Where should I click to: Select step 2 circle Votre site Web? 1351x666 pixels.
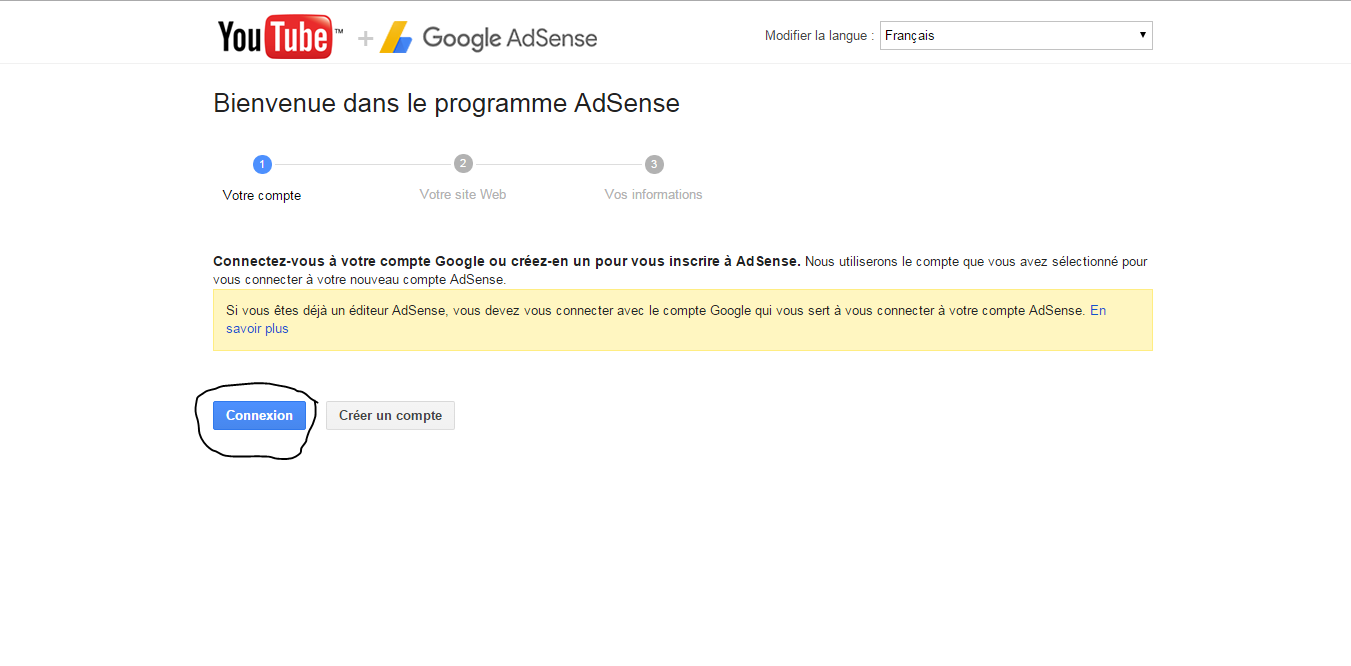[463, 164]
